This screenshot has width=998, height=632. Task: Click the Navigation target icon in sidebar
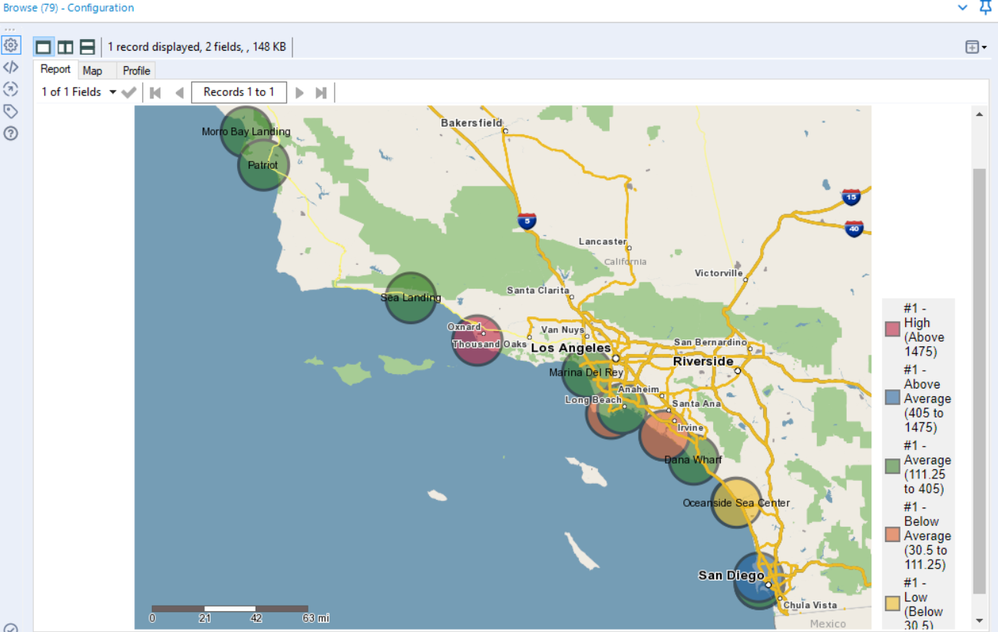(11, 90)
